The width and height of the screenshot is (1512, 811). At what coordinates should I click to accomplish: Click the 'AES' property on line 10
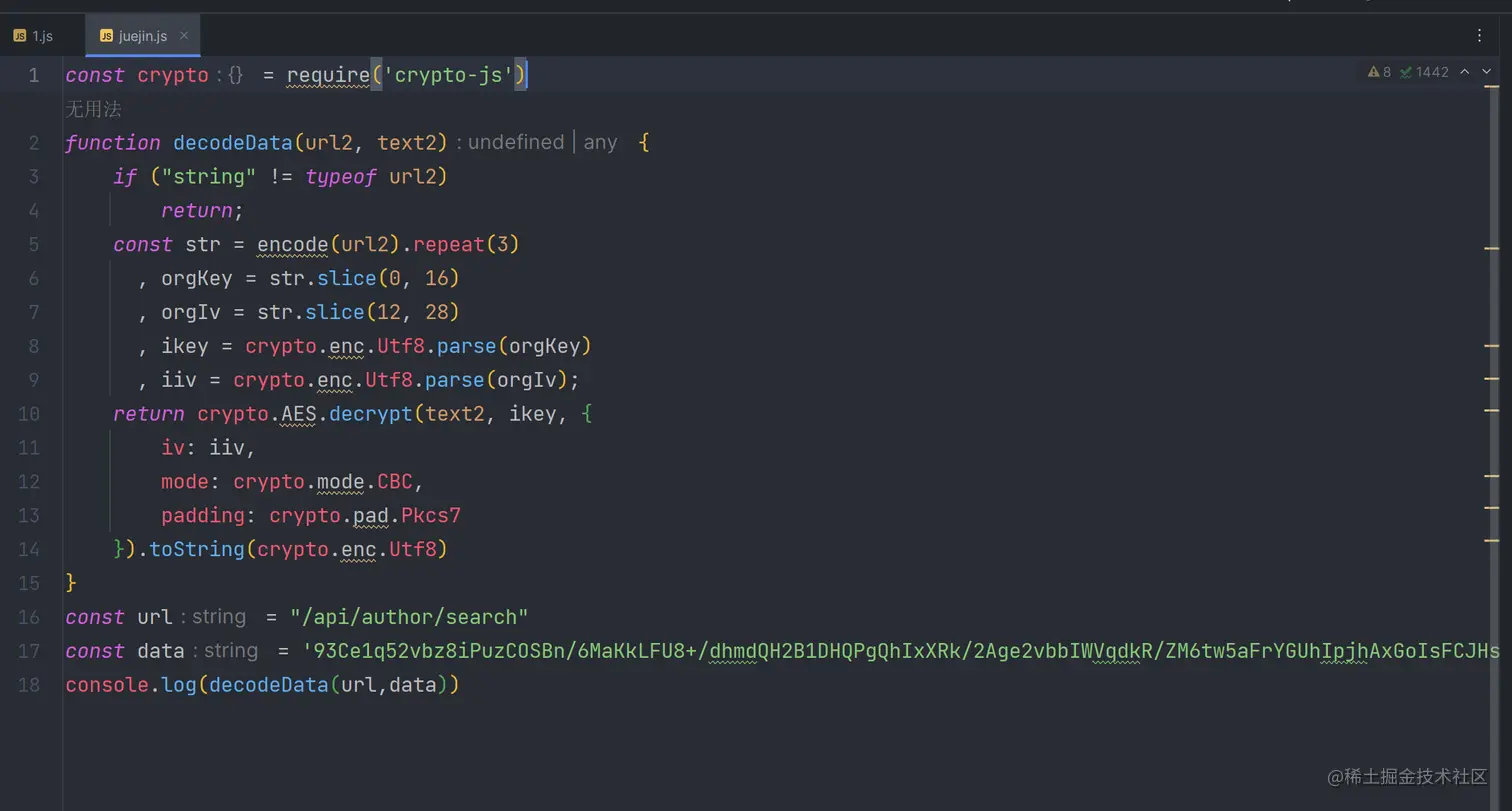click(299, 415)
